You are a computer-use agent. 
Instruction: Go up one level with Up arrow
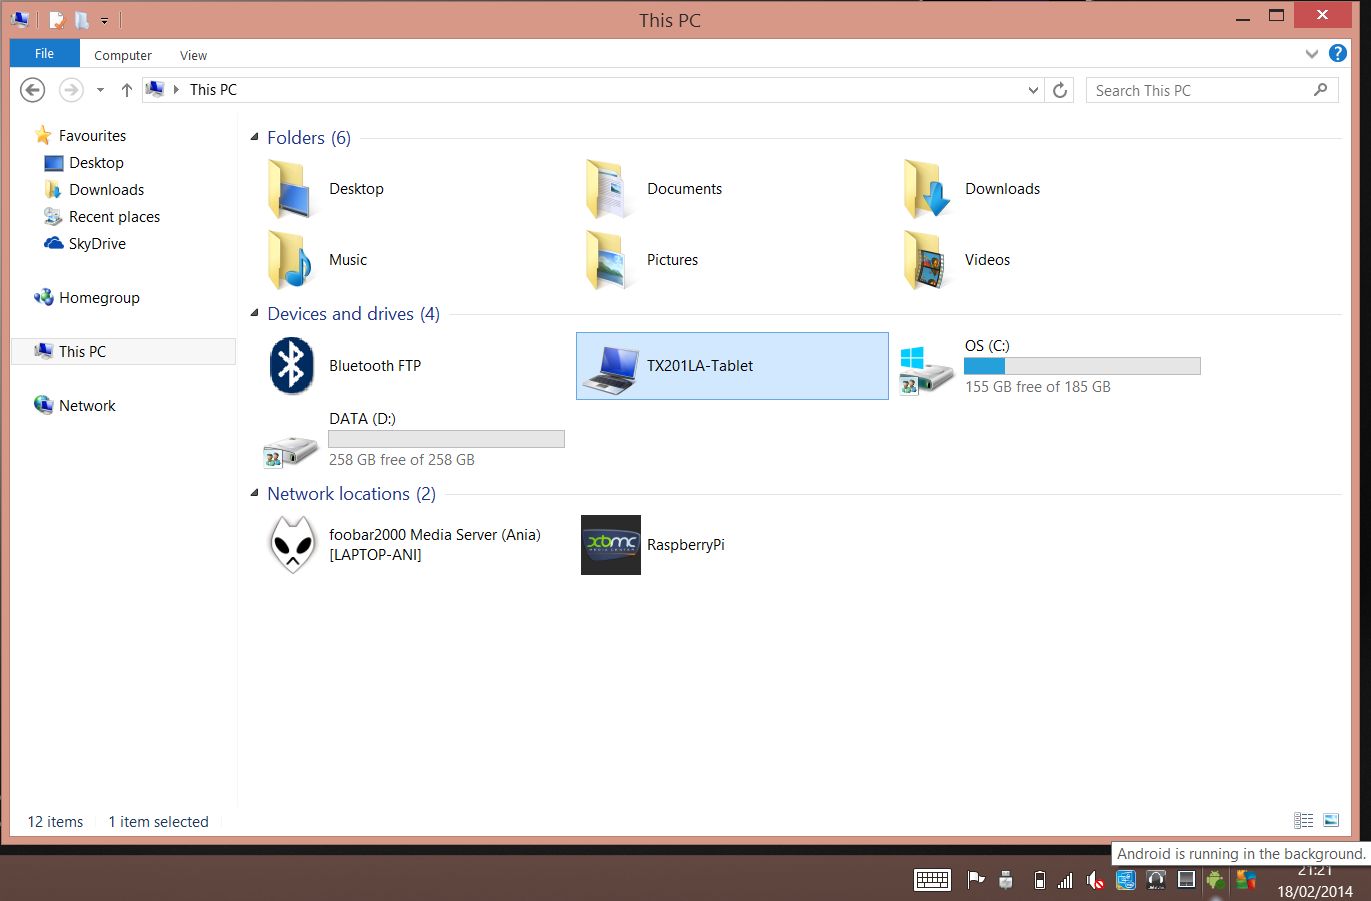click(126, 90)
